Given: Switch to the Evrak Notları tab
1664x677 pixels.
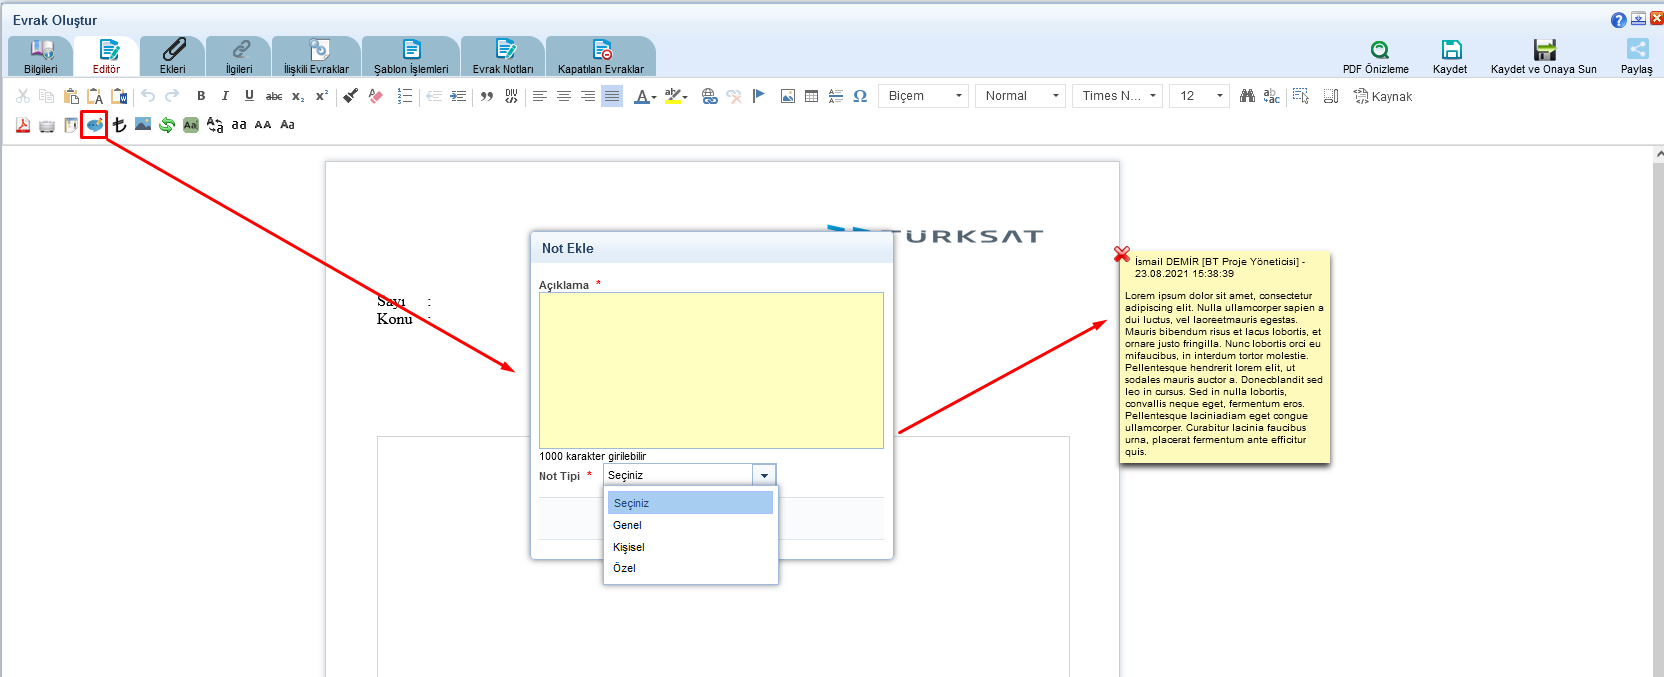Looking at the screenshot, I should [x=503, y=56].
